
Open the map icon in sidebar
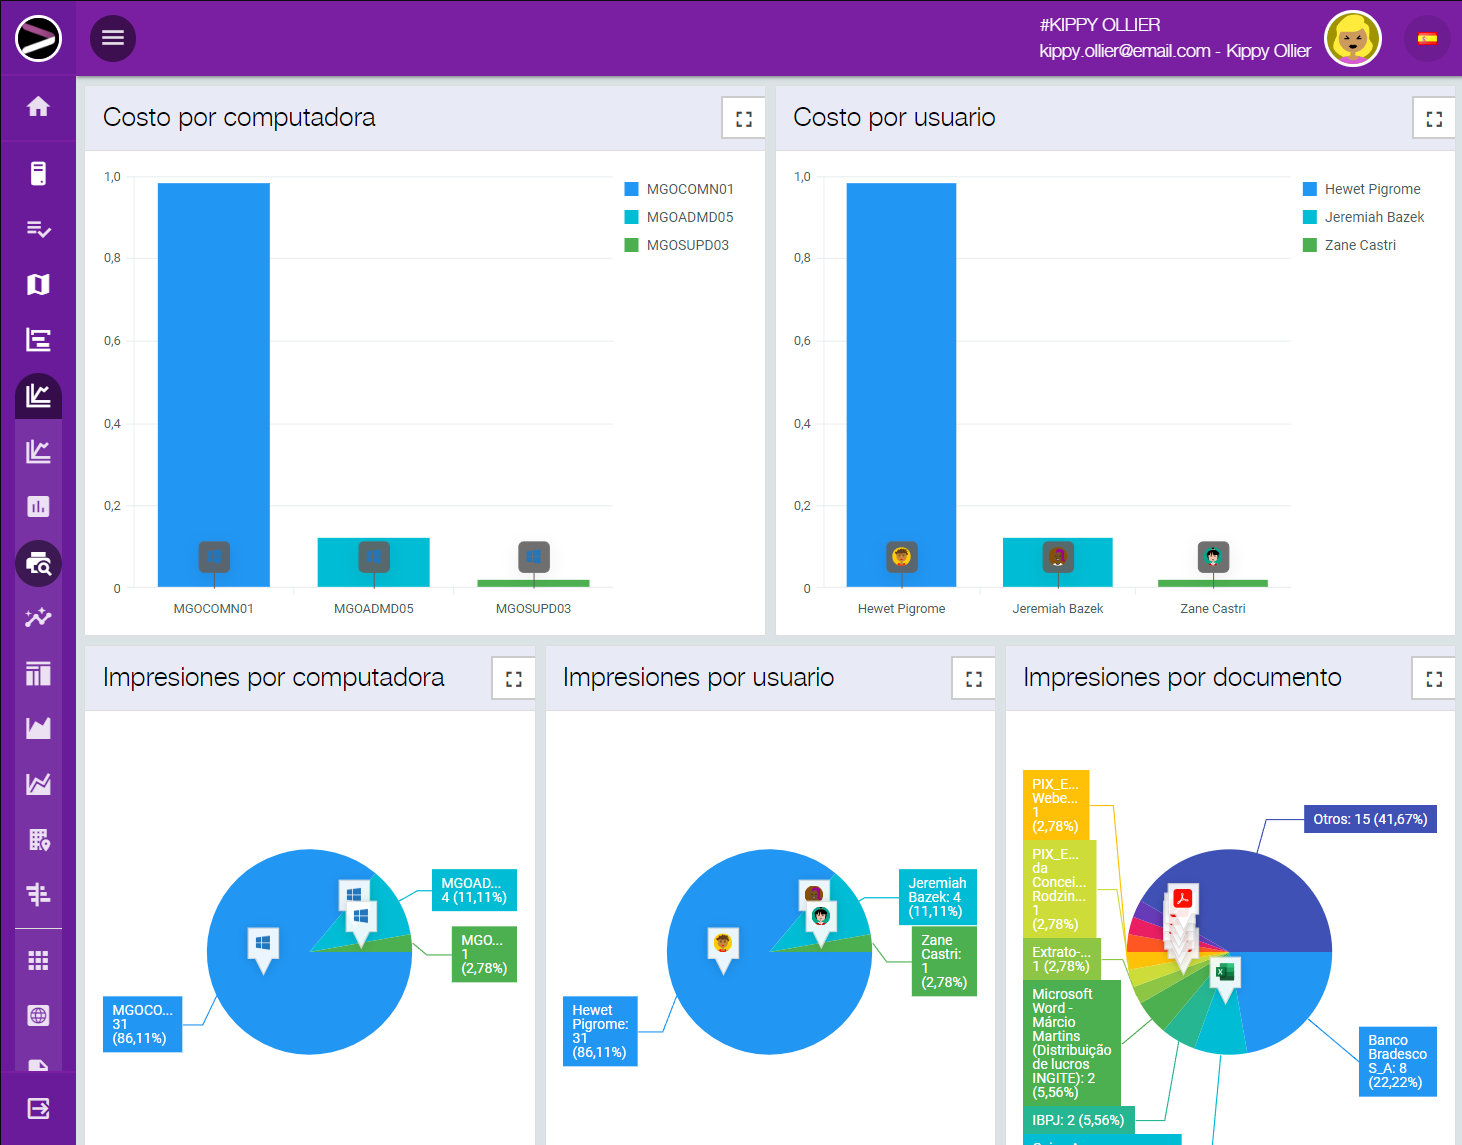pos(38,285)
